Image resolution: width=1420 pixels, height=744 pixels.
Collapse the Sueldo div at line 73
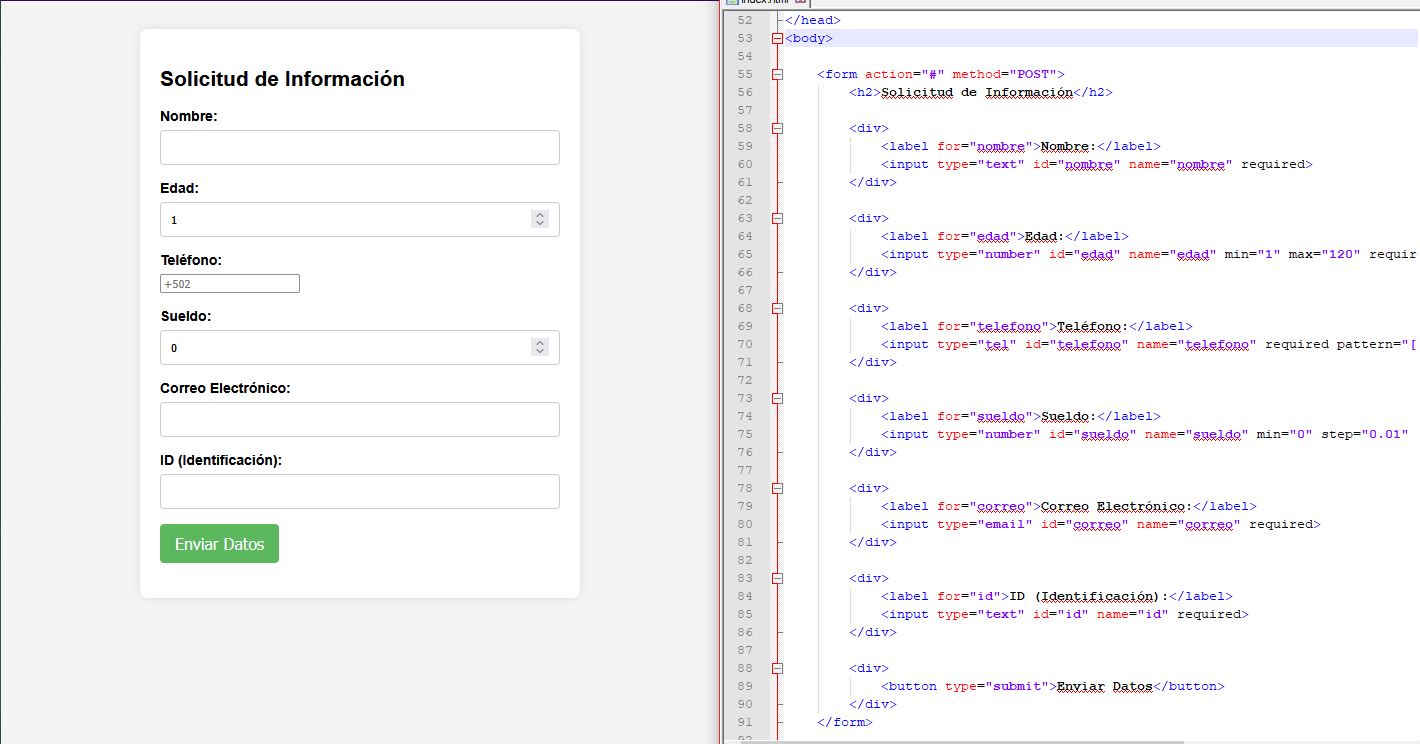(x=777, y=398)
